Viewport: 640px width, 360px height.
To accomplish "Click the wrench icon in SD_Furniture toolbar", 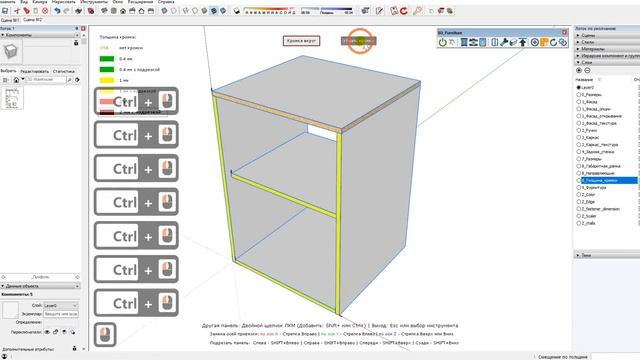I will point(504,42).
